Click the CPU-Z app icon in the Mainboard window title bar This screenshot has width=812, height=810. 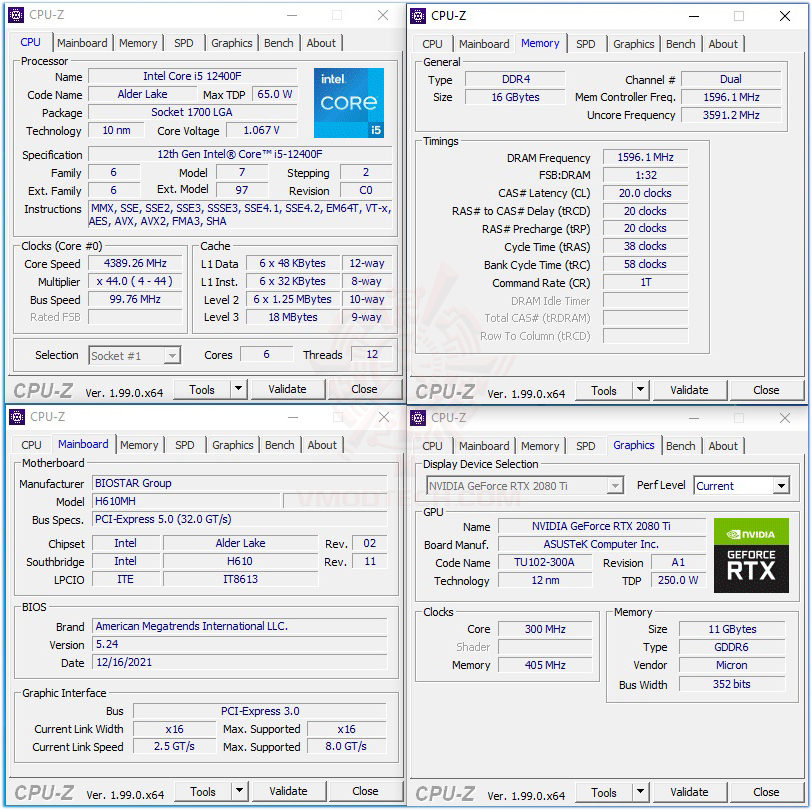pyautogui.click(x=17, y=417)
